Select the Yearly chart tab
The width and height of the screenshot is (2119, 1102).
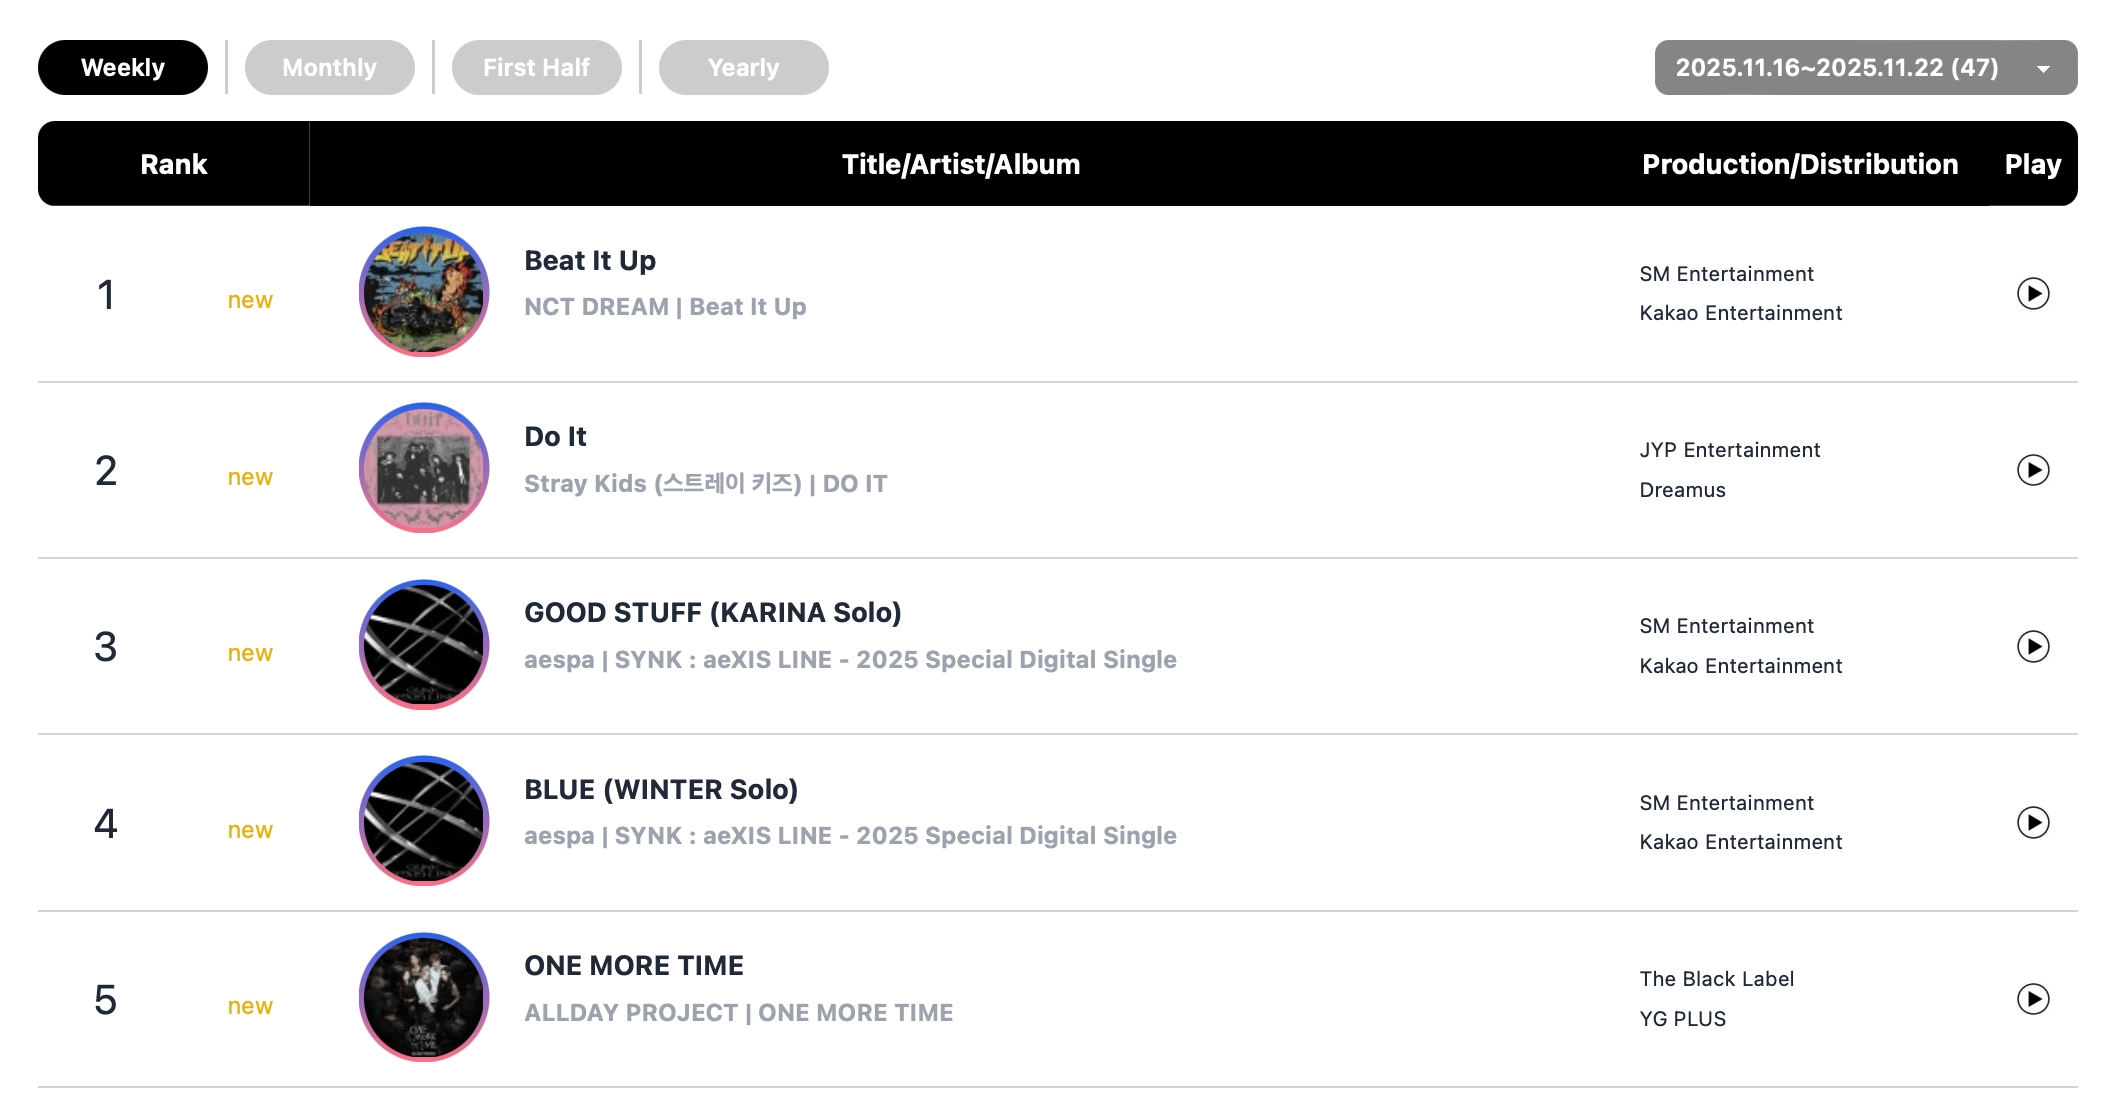pos(743,68)
